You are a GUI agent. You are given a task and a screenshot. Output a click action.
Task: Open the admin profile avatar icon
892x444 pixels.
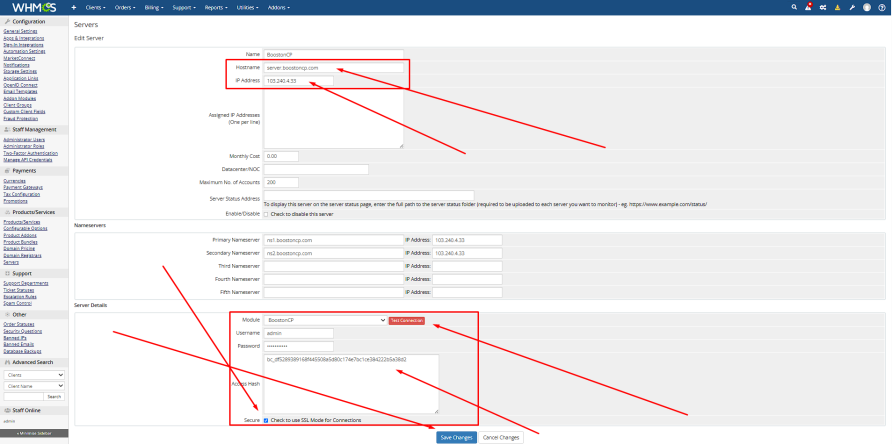point(866,8)
